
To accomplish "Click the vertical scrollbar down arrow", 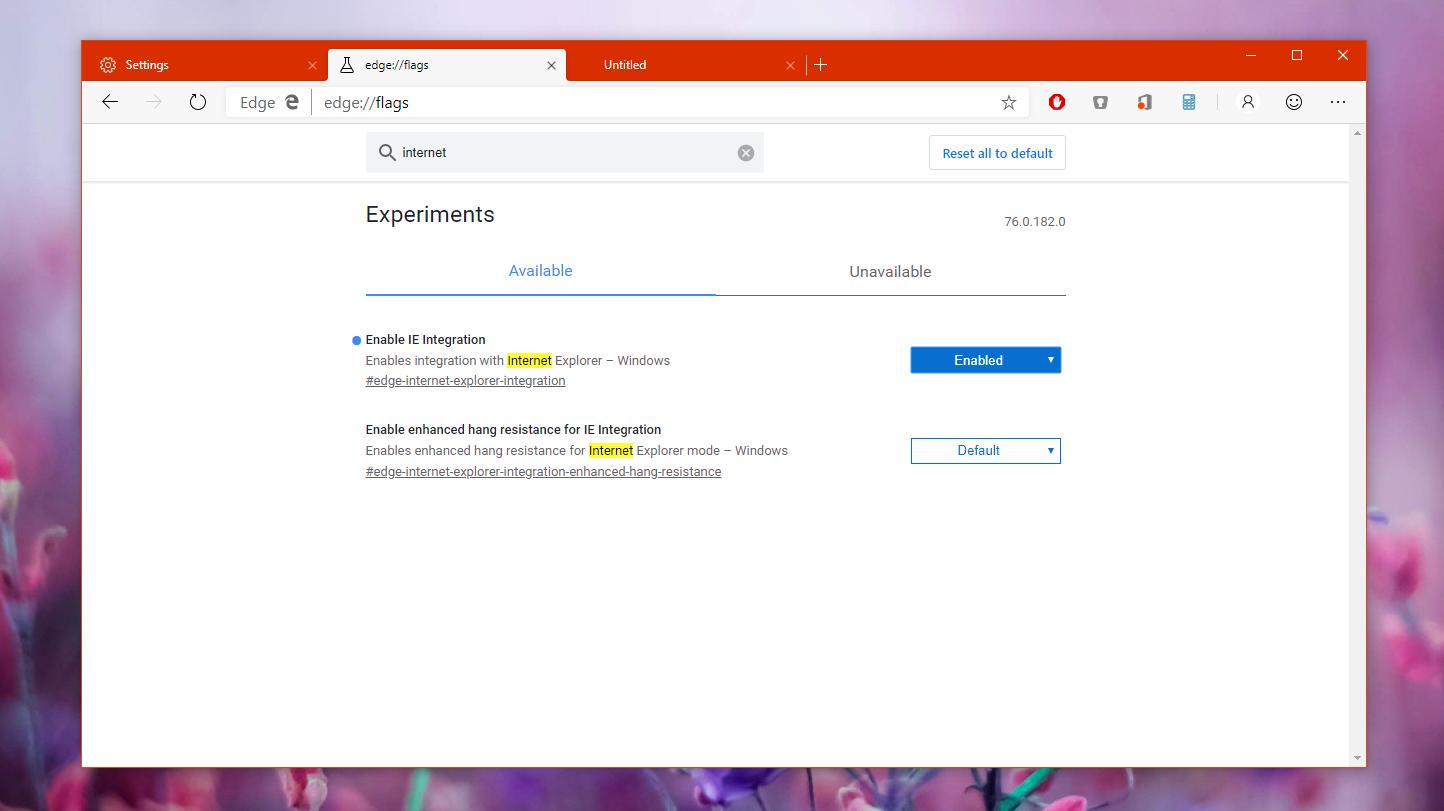I will coord(1357,758).
